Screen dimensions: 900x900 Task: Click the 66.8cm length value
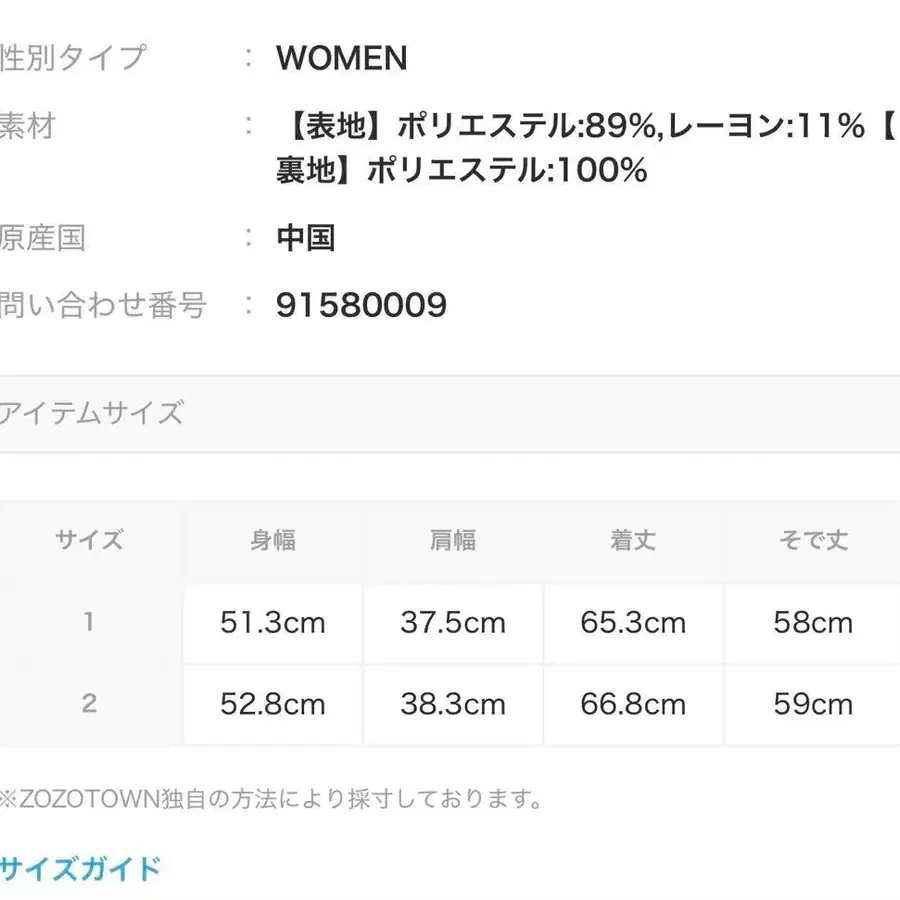tap(632, 704)
